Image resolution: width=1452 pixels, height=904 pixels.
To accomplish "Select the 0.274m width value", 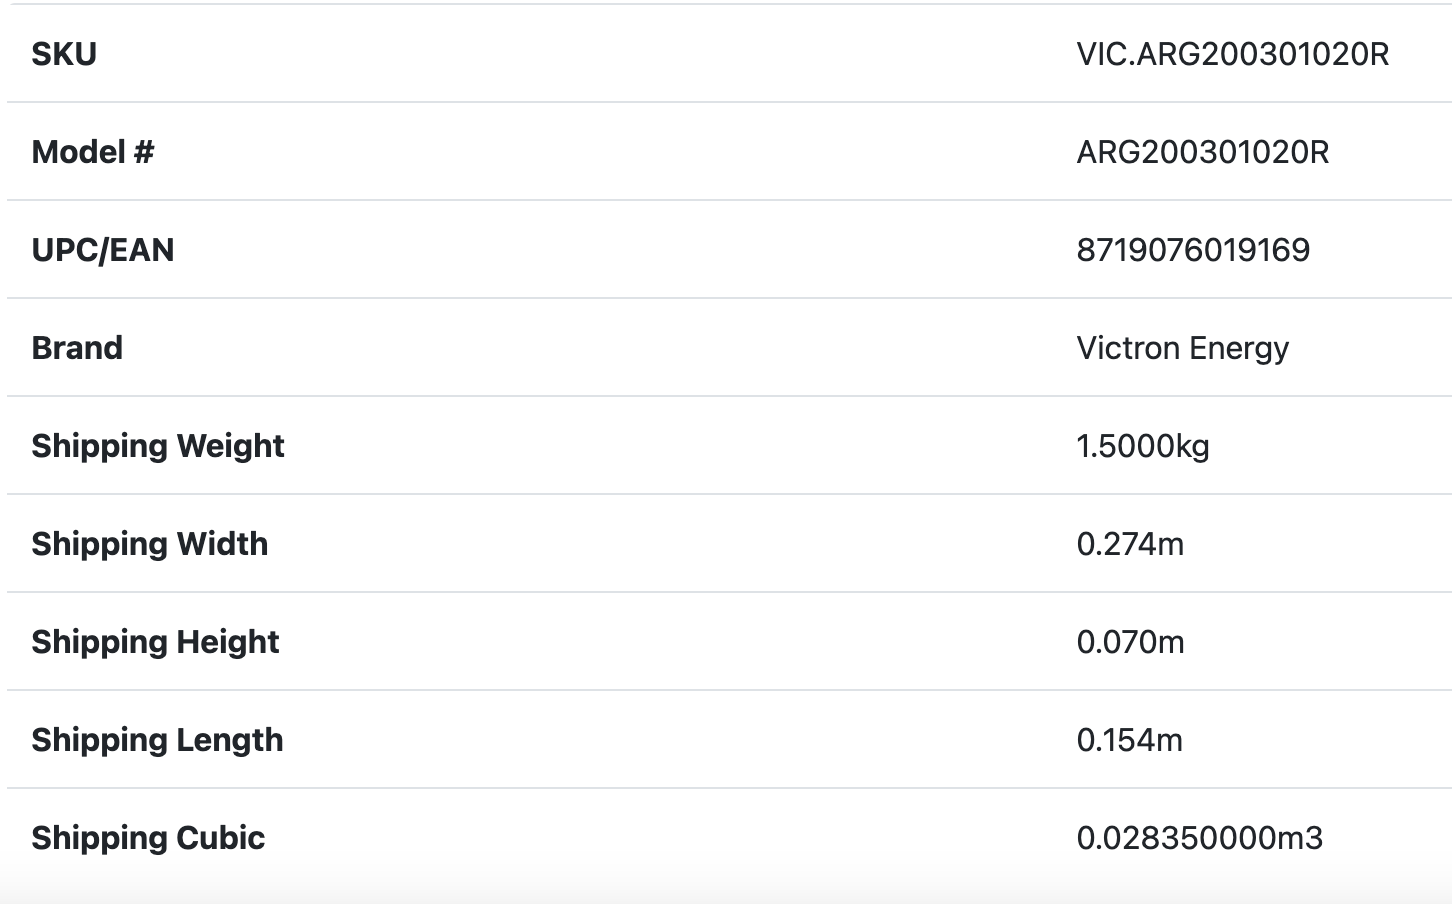I will pos(1130,544).
